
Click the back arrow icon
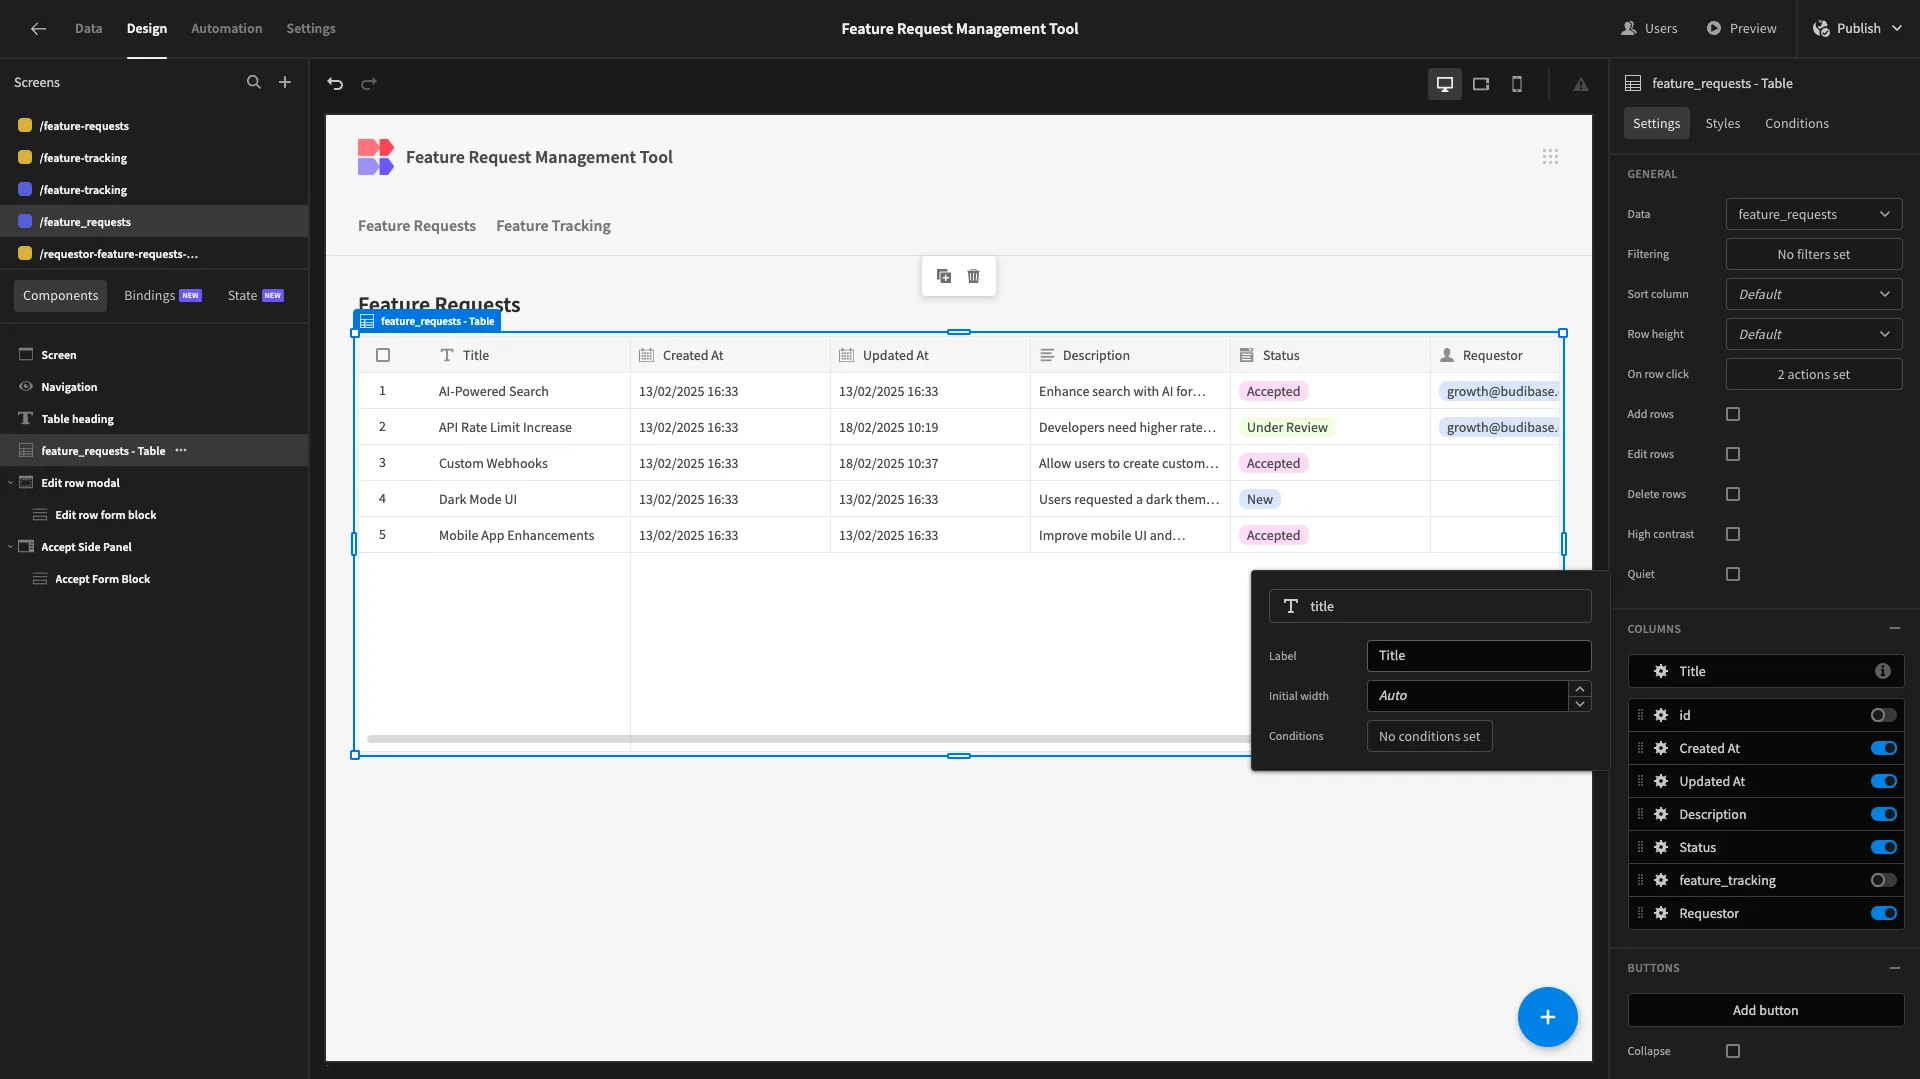38,28
